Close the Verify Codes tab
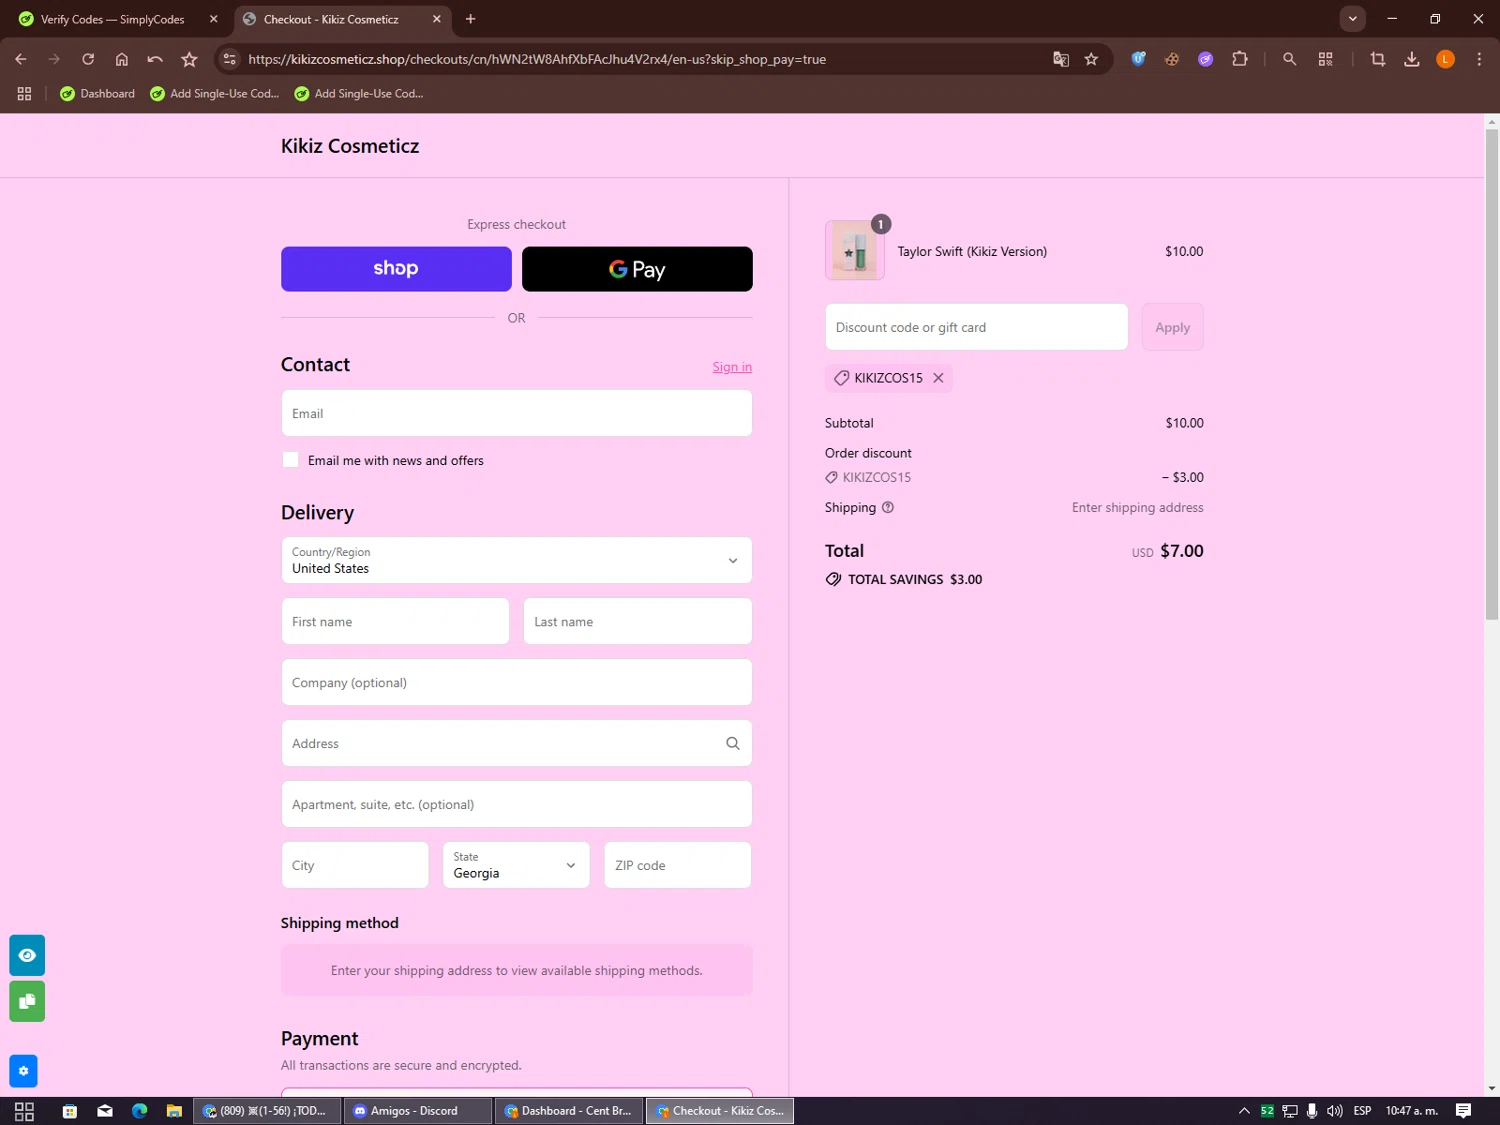 pyautogui.click(x=213, y=19)
